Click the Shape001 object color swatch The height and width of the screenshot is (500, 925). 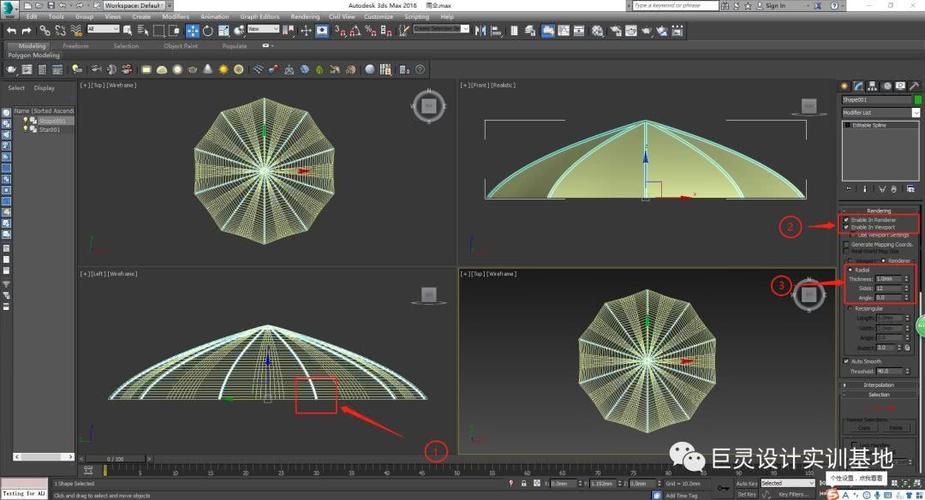(x=917, y=100)
